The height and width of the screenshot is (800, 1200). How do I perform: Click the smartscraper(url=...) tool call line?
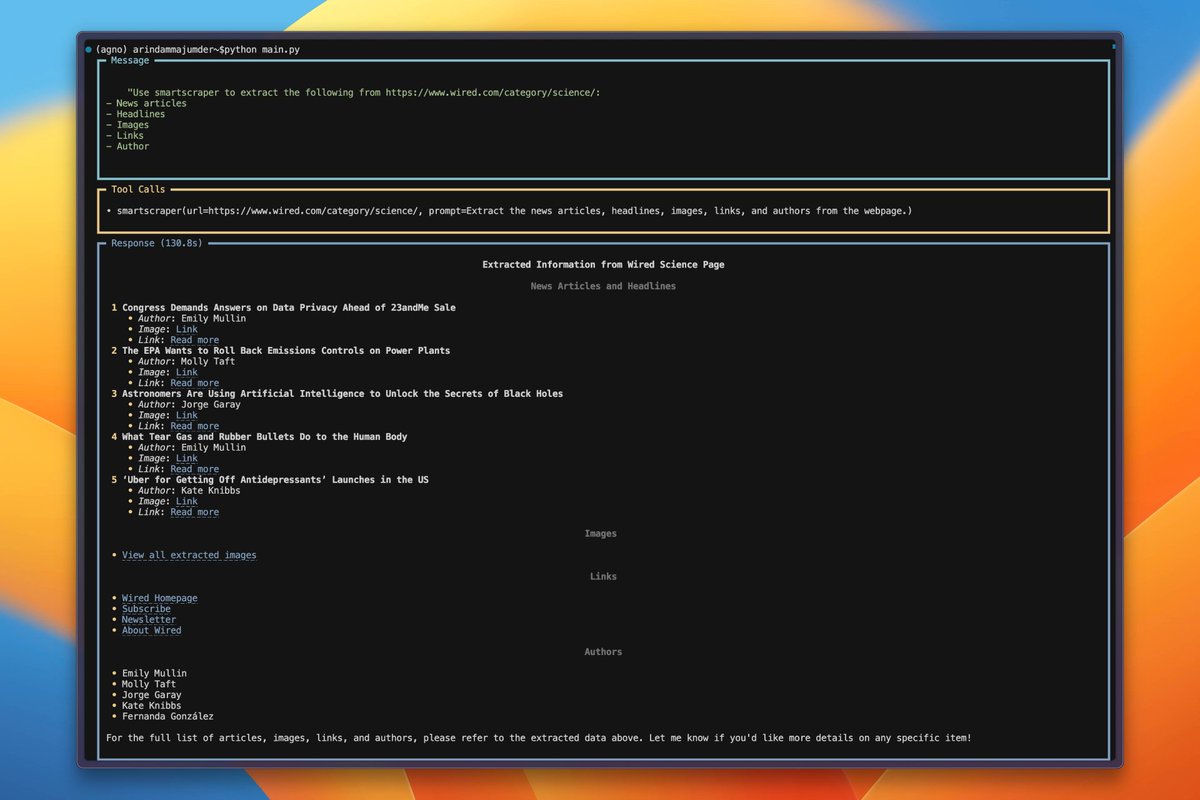pos(509,211)
